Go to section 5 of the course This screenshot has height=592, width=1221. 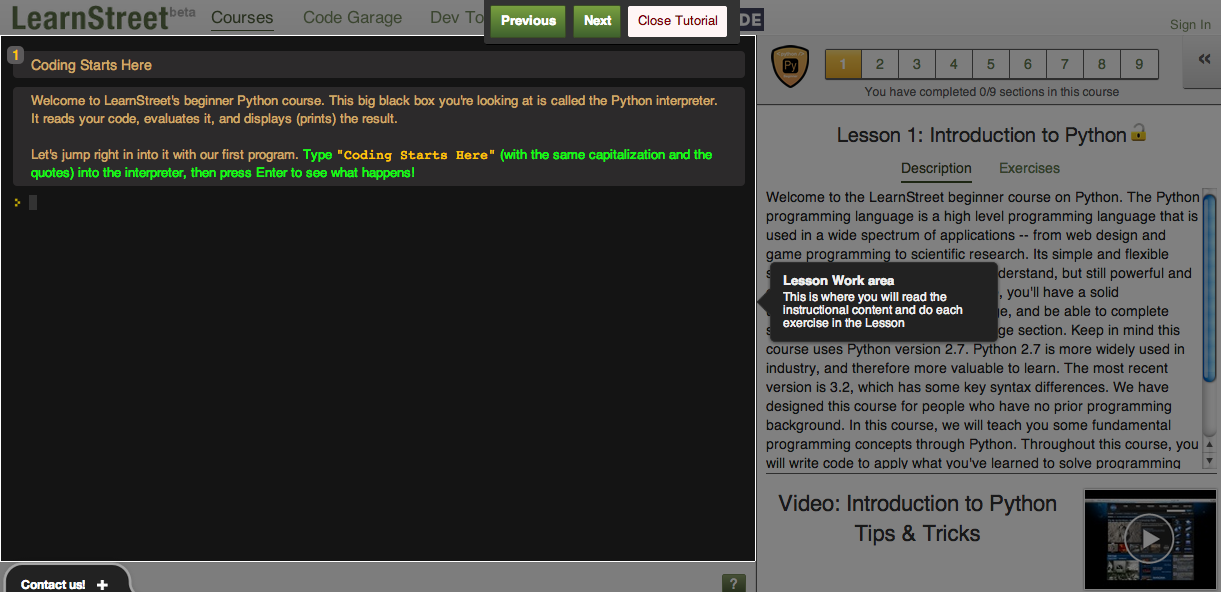tap(991, 64)
